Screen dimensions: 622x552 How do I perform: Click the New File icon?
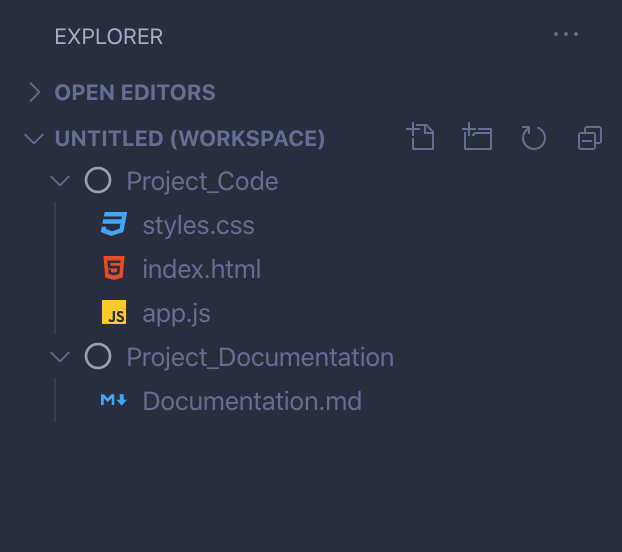pos(420,136)
